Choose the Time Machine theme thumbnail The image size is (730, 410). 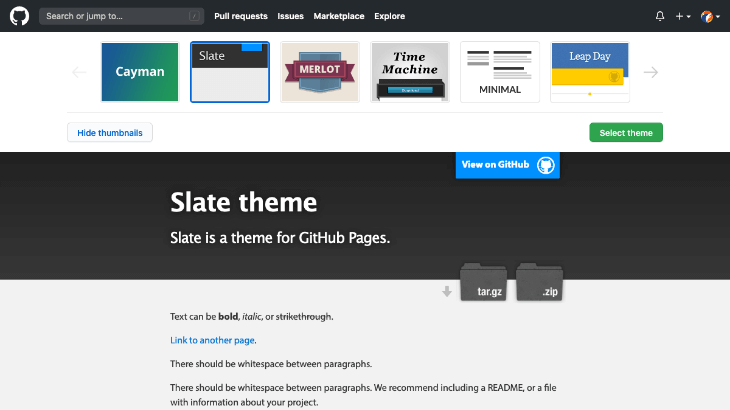point(410,72)
